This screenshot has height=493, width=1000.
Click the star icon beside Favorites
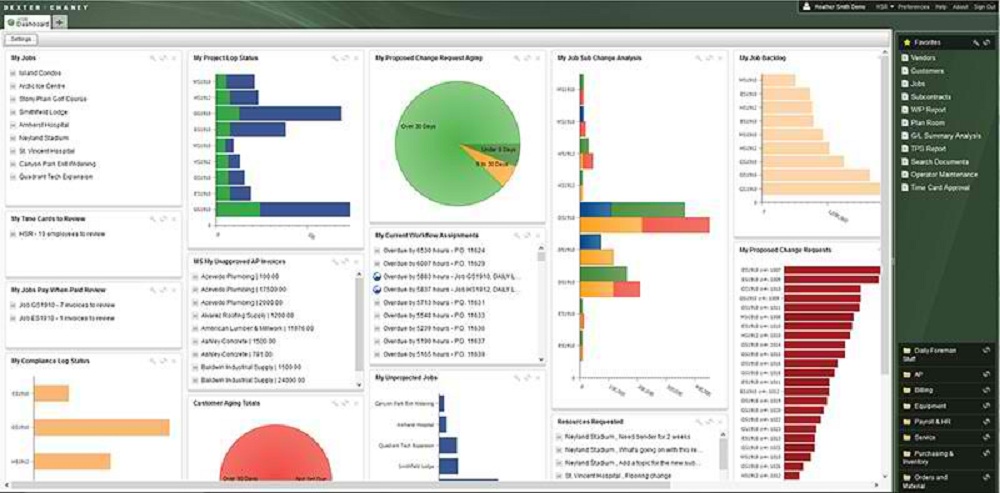coord(907,43)
